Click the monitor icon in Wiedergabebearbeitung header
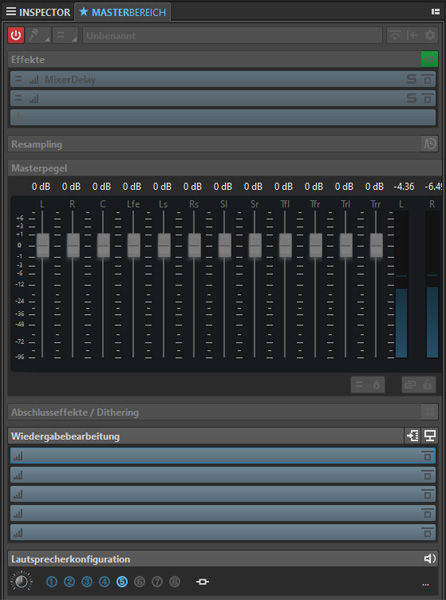This screenshot has height=600, width=446. coord(430,436)
